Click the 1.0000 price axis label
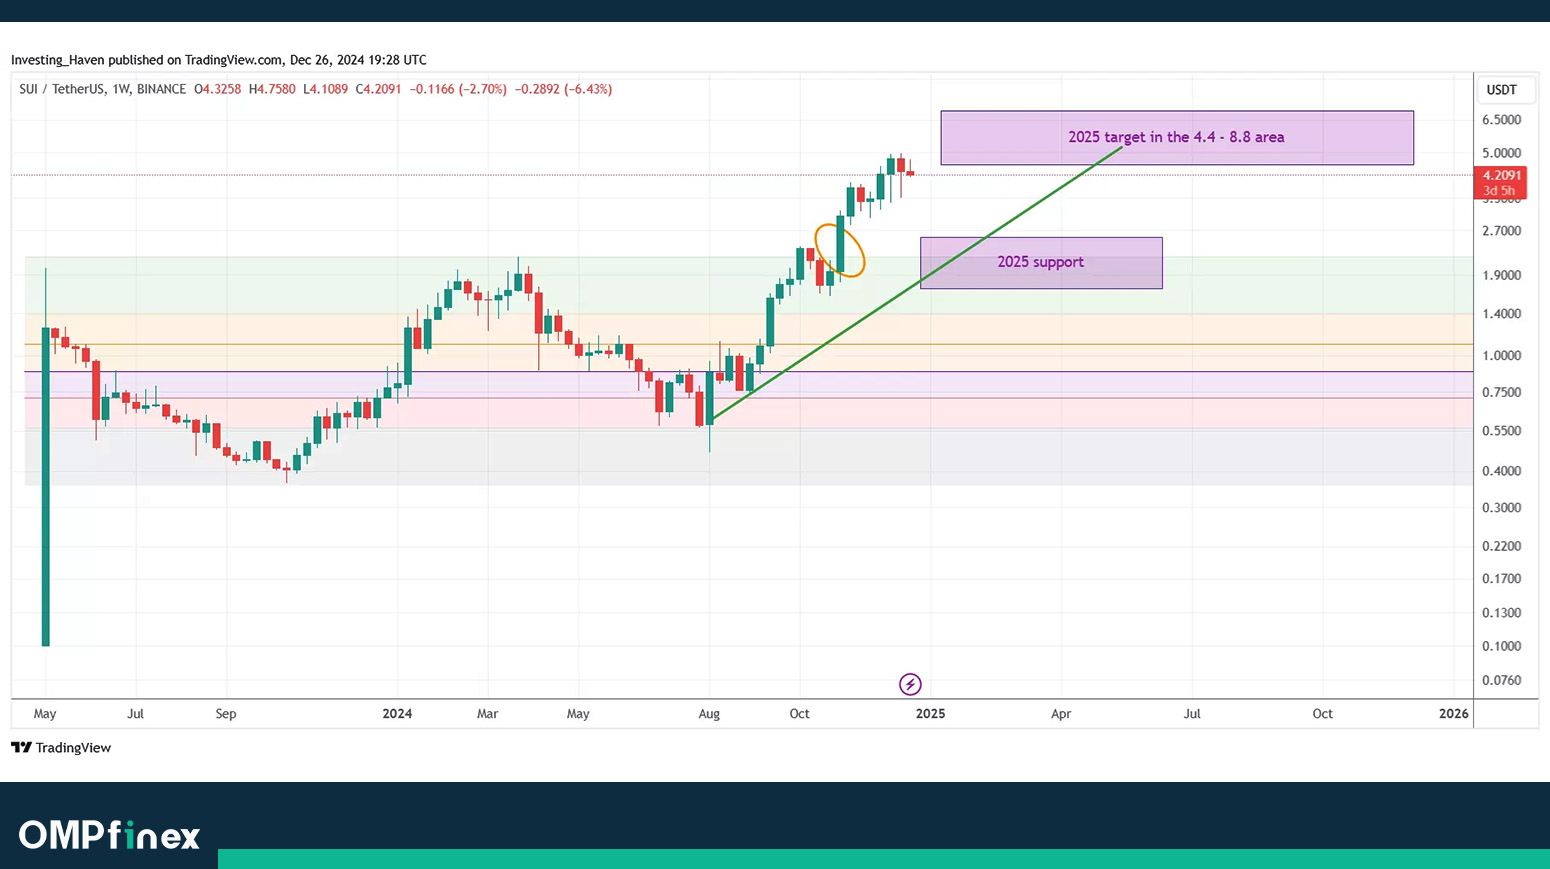 click(1501, 356)
